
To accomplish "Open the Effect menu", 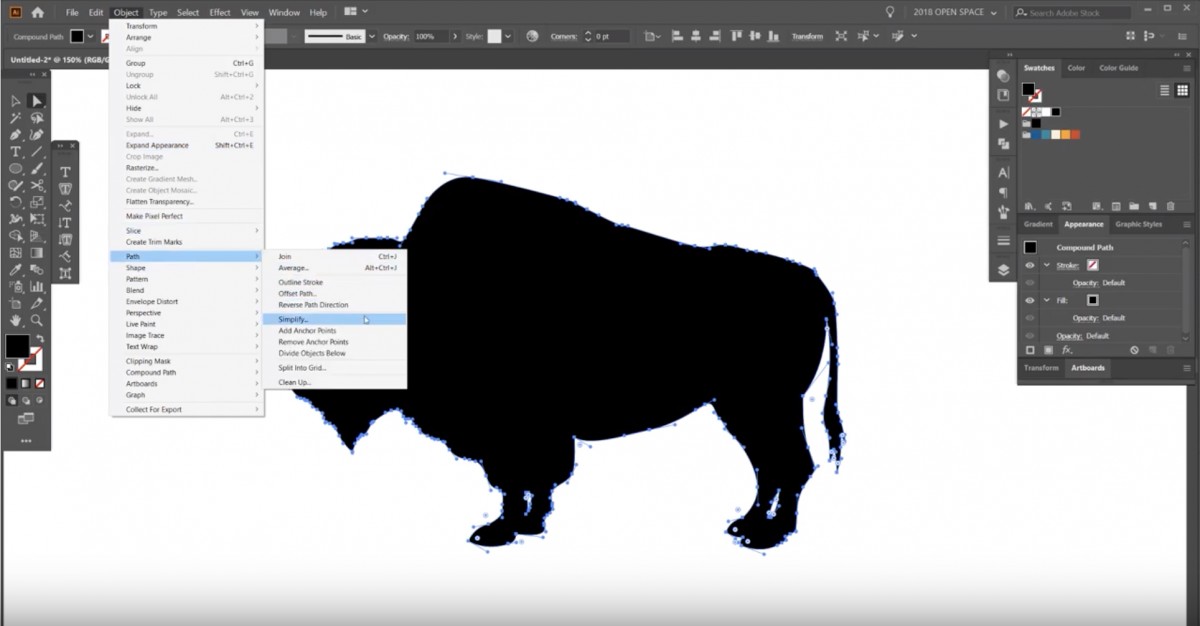I will click(x=220, y=12).
